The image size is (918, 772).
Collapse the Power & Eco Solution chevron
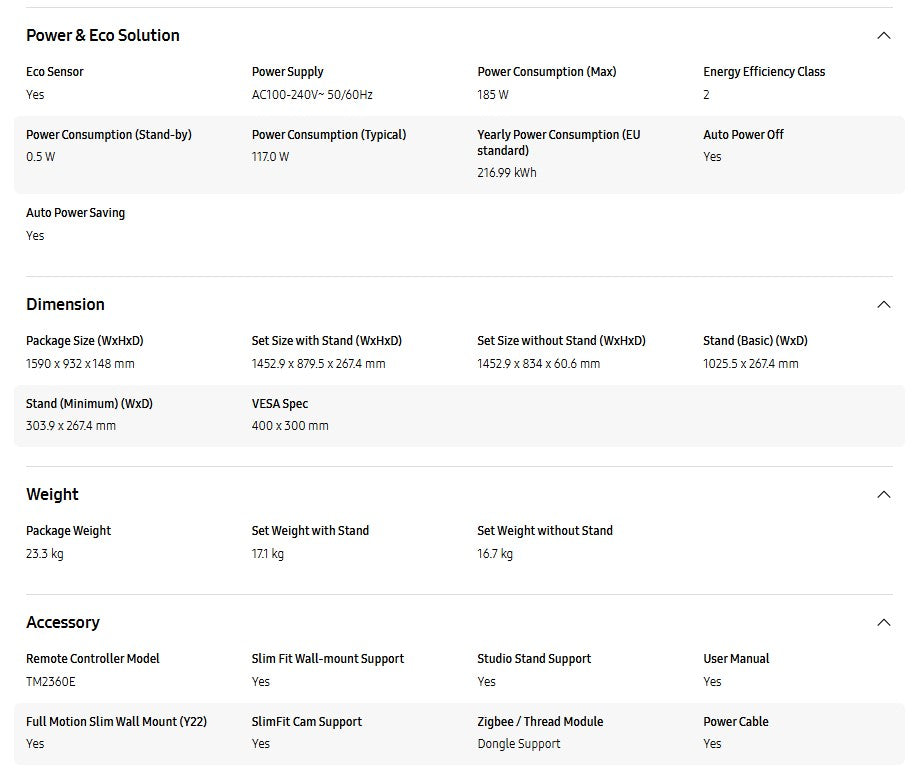[x=883, y=36]
